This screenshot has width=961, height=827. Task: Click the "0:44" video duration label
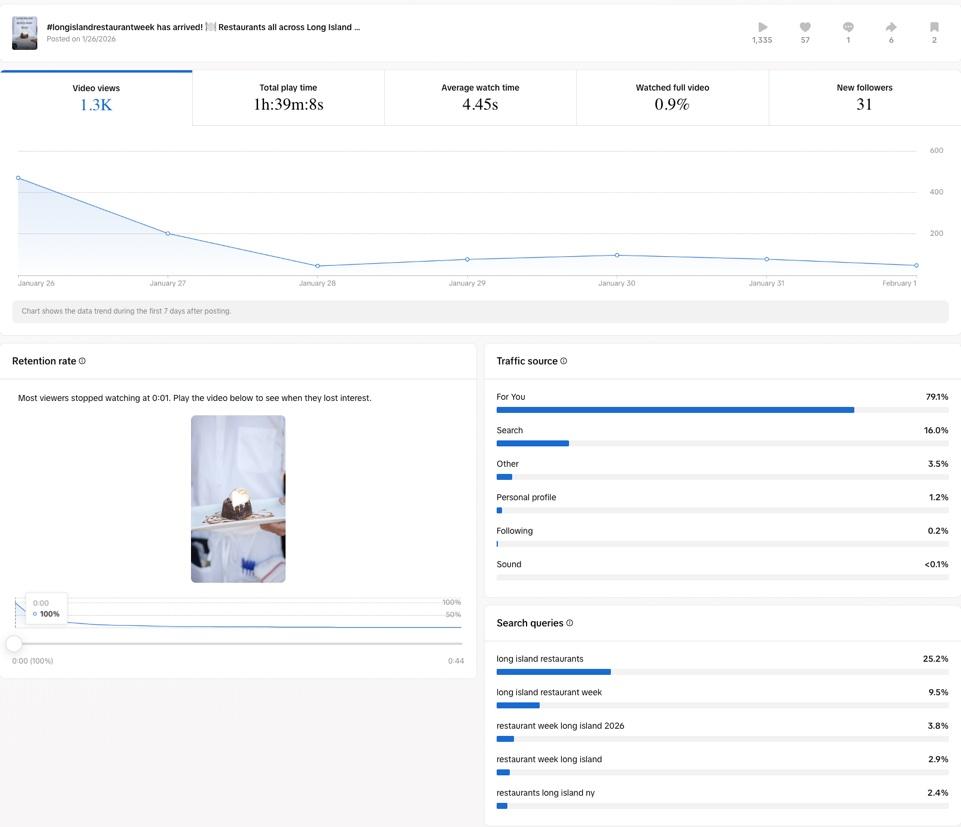(455, 661)
